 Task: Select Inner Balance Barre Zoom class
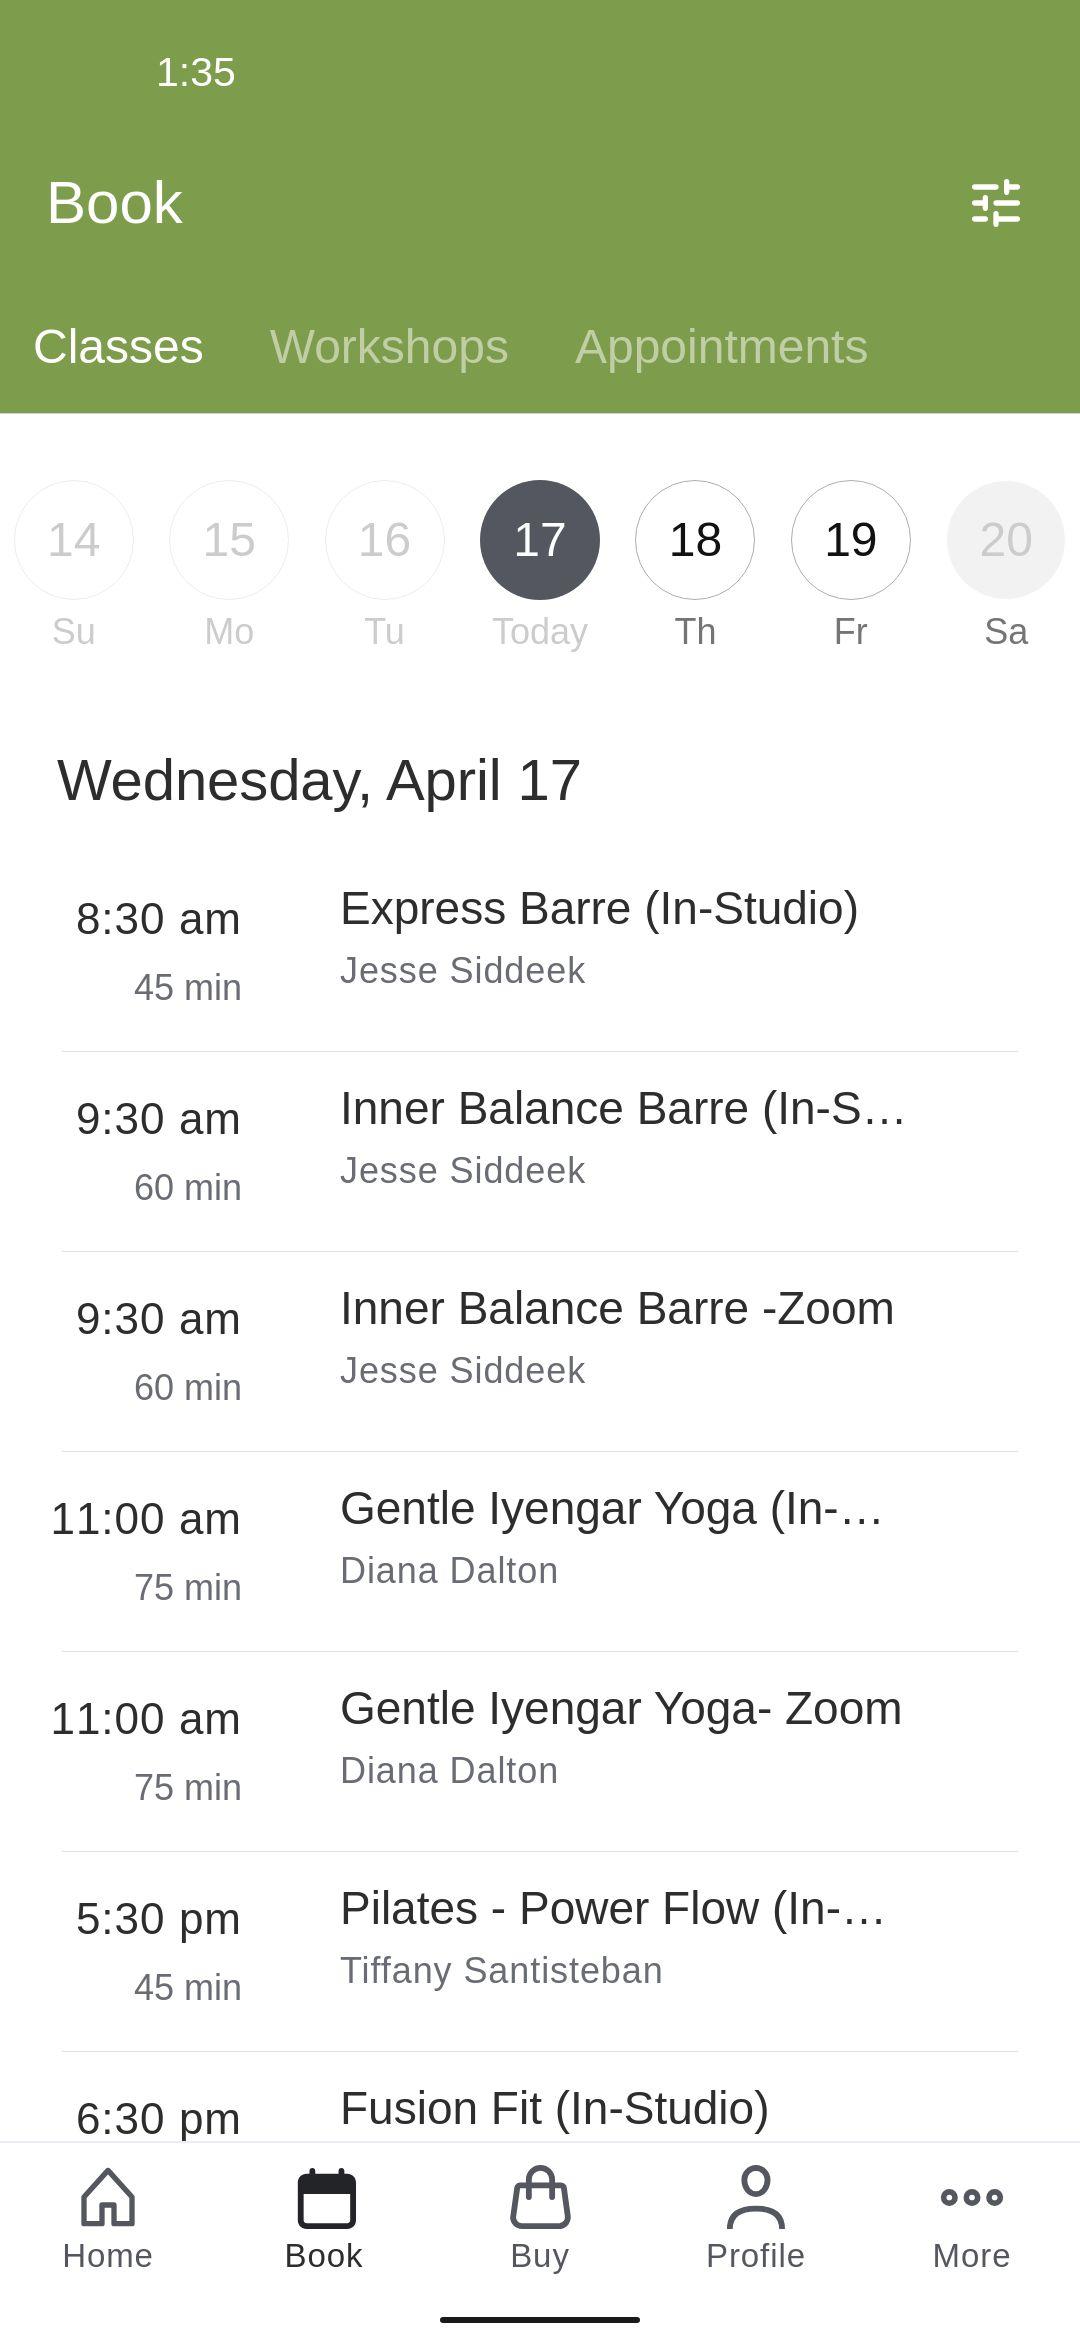540,1340
